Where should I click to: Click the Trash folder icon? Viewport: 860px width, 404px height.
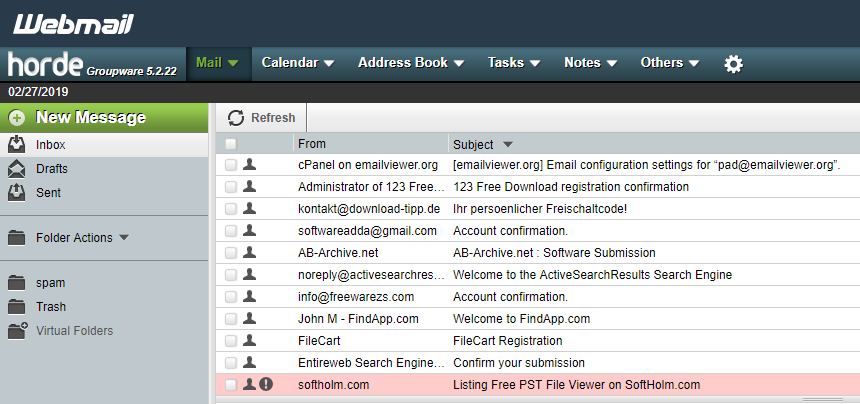[x=16, y=307]
